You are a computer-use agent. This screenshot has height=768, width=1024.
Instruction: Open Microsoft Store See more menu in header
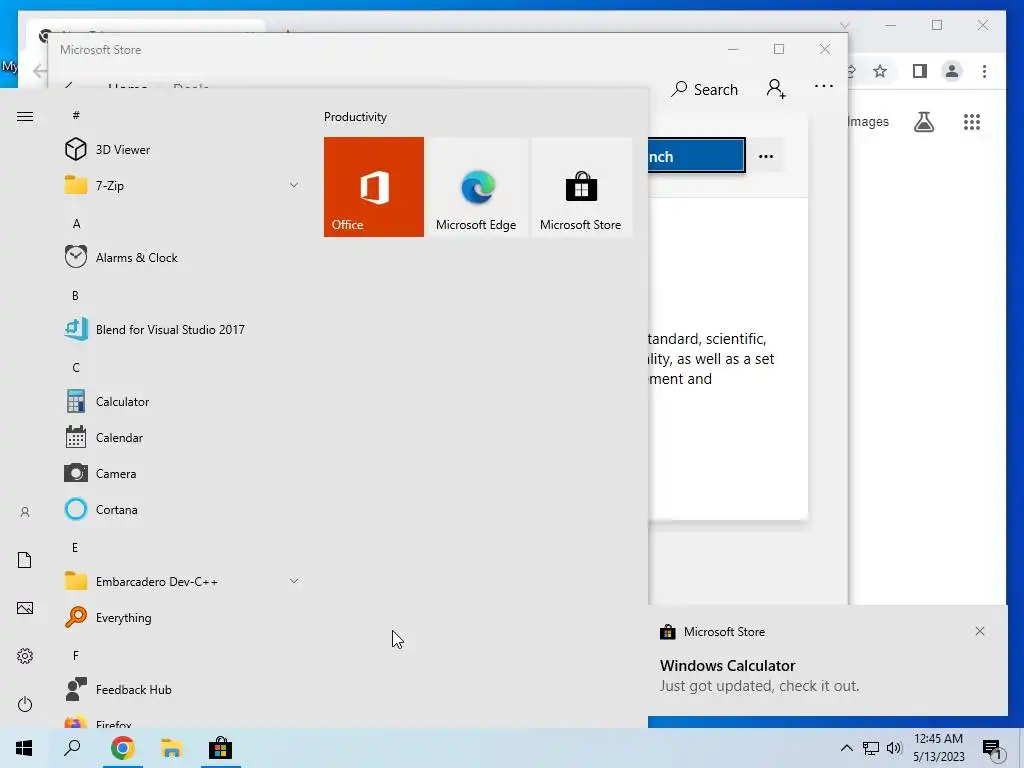pyautogui.click(x=824, y=86)
